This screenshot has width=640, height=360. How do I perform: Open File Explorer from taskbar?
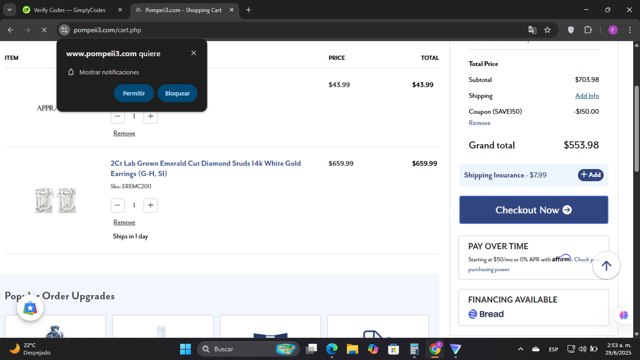click(352, 349)
